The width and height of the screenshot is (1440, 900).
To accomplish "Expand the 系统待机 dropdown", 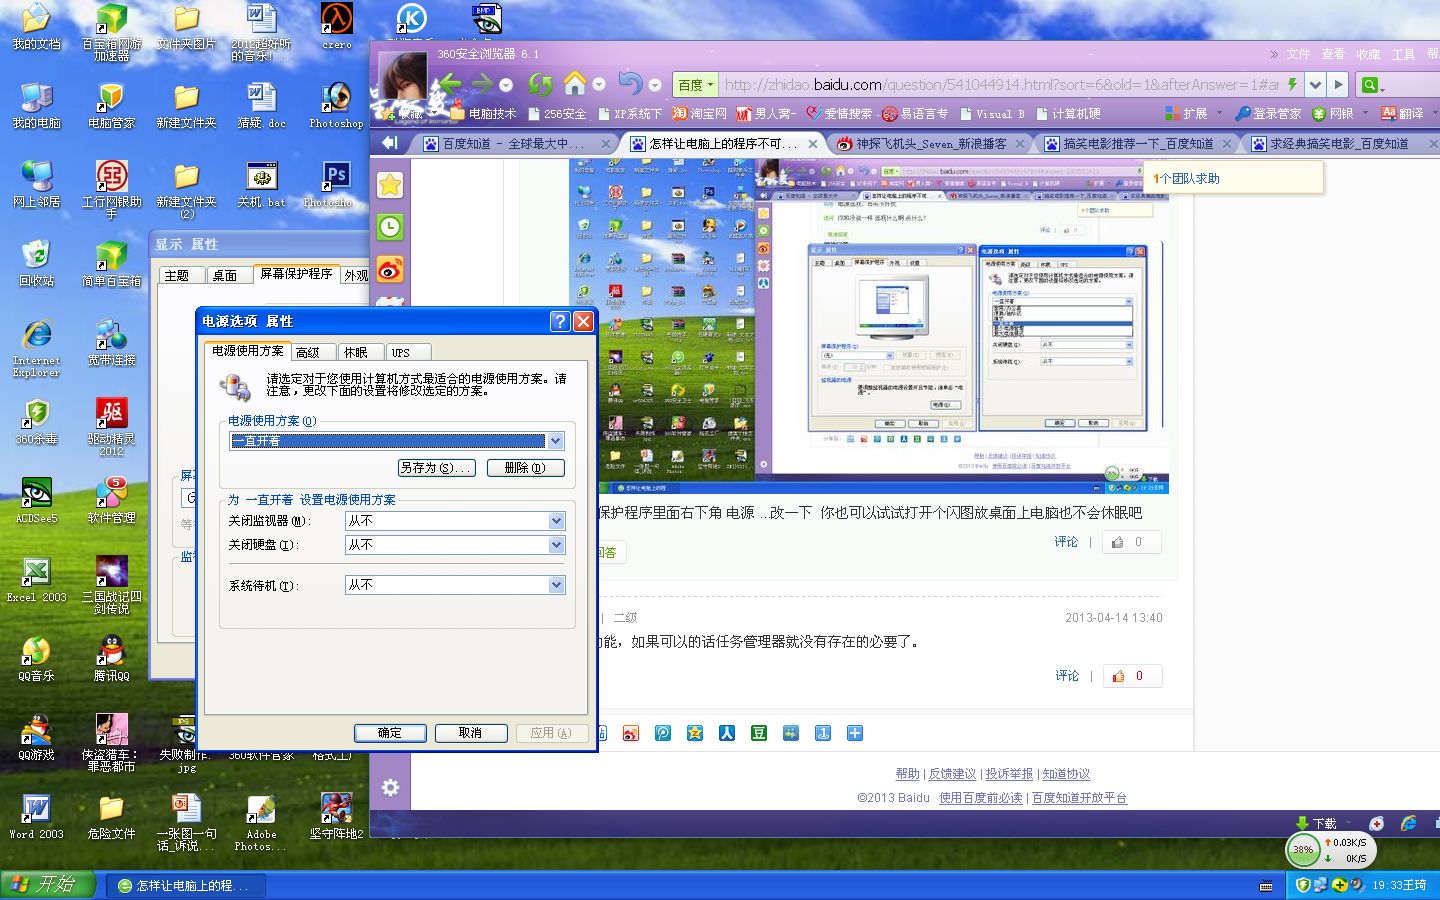I will (x=556, y=585).
